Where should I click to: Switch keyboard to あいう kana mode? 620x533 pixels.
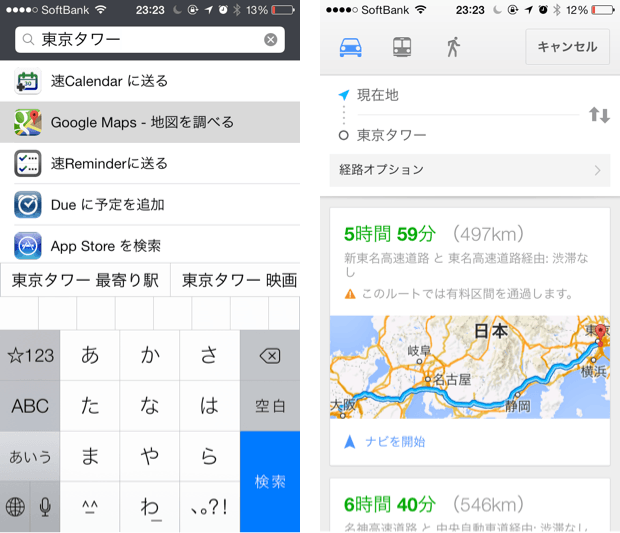click(x=30, y=457)
